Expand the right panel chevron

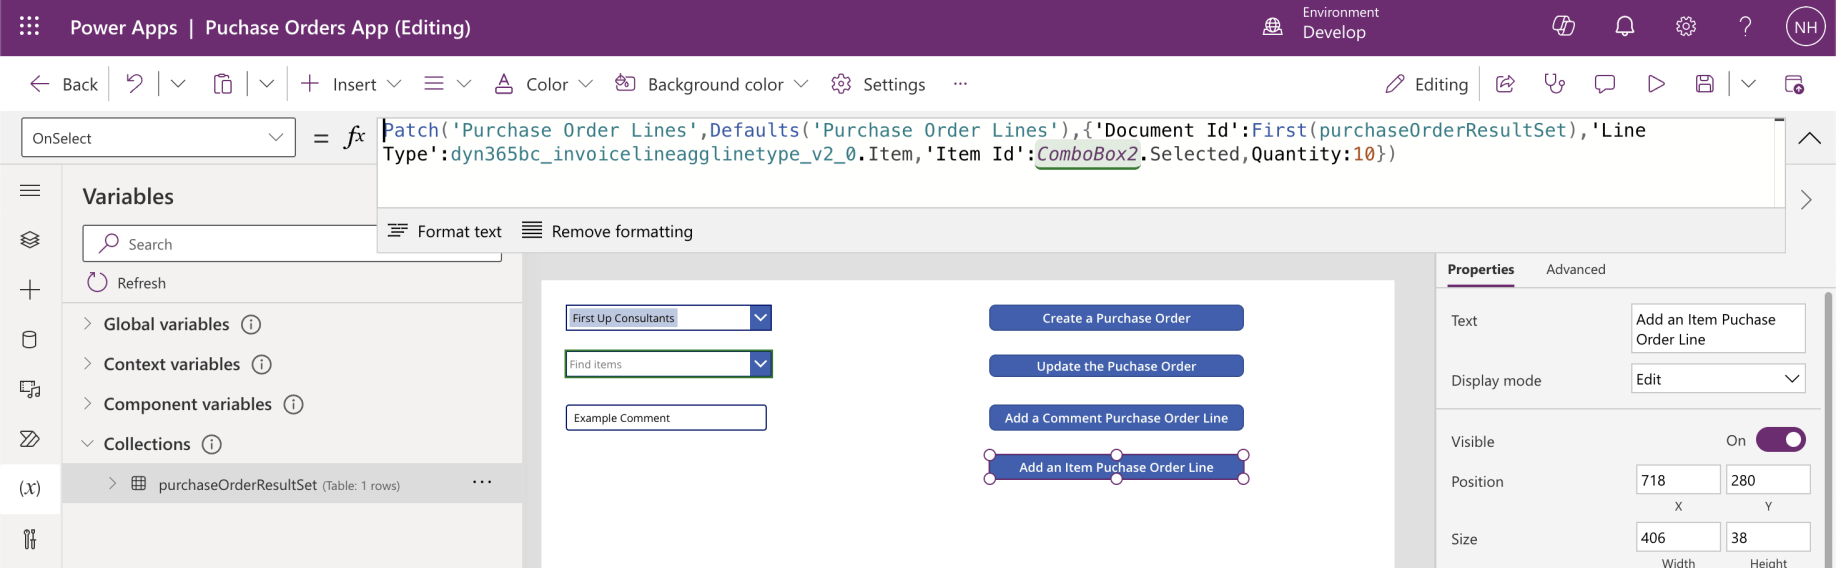(1806, 200)
